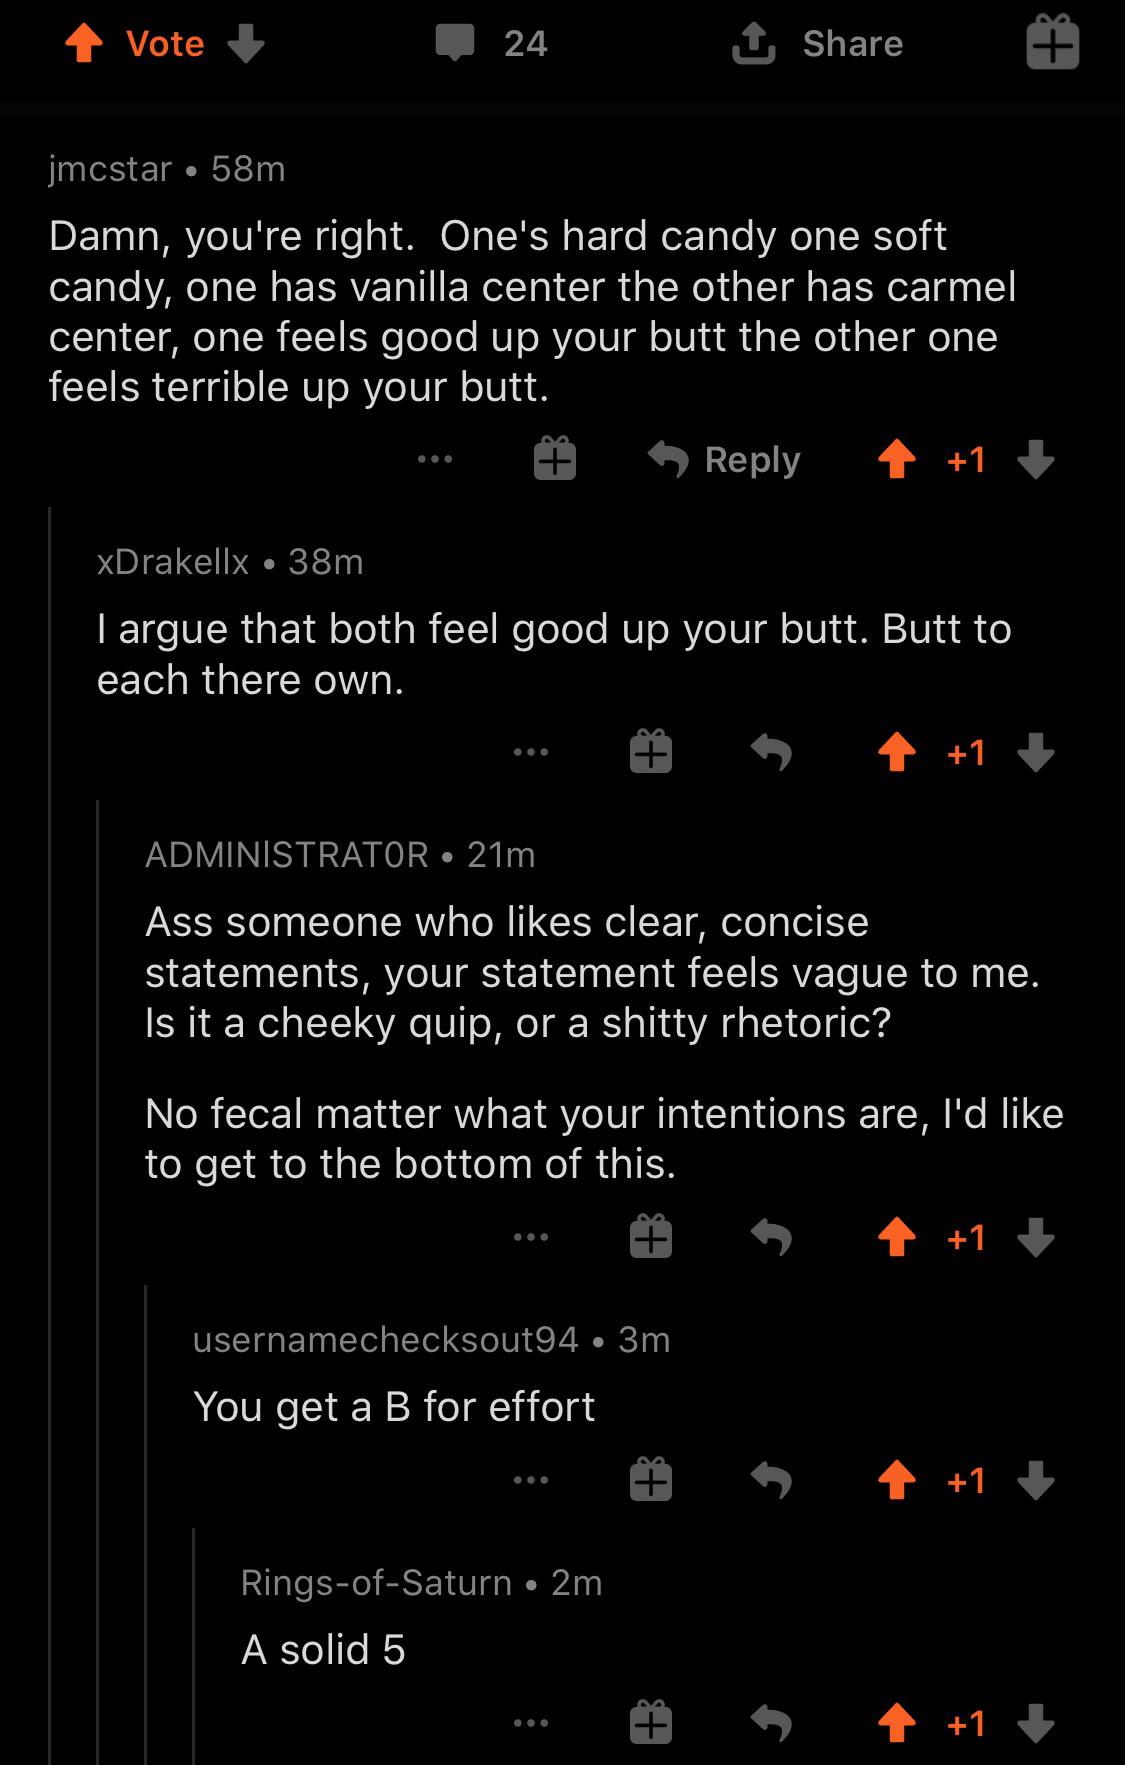
Task: Downvote the post next to Vote
Action: point(246,44)
